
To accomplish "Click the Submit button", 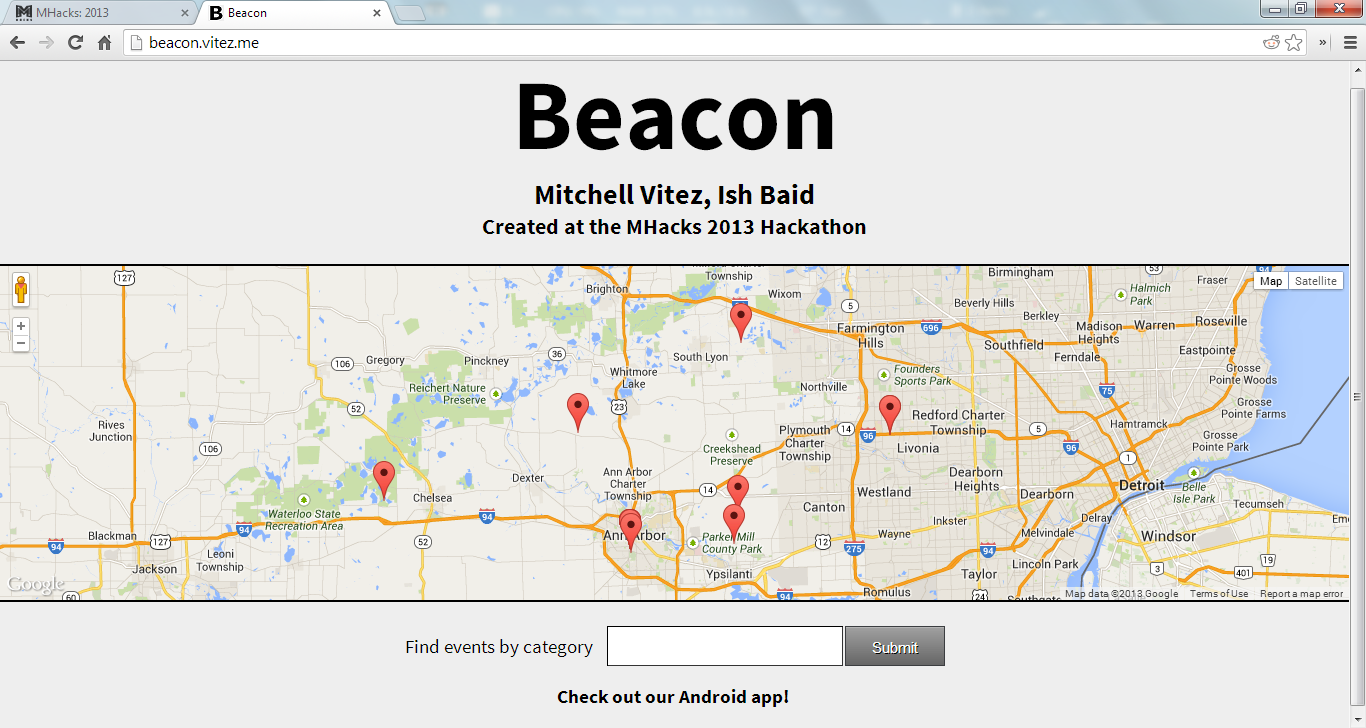I will pyautogui.click(x=895, y=647).
